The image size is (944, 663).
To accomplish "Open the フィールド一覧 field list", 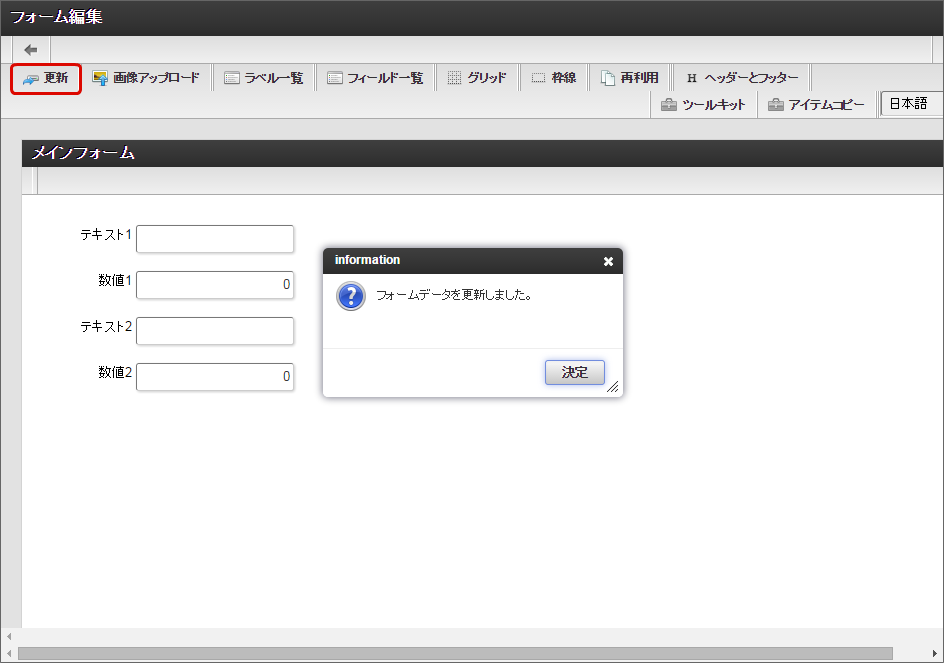I will [x=375, y=78].
